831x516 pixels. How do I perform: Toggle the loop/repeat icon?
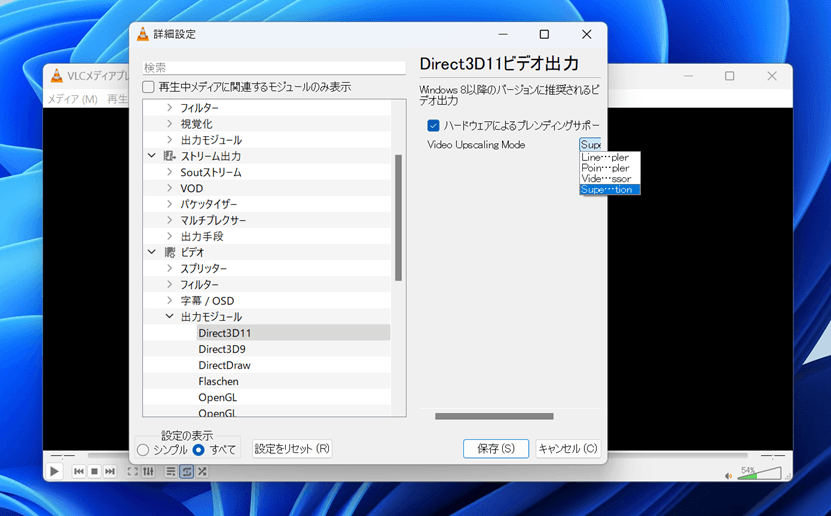pos(186,471)
